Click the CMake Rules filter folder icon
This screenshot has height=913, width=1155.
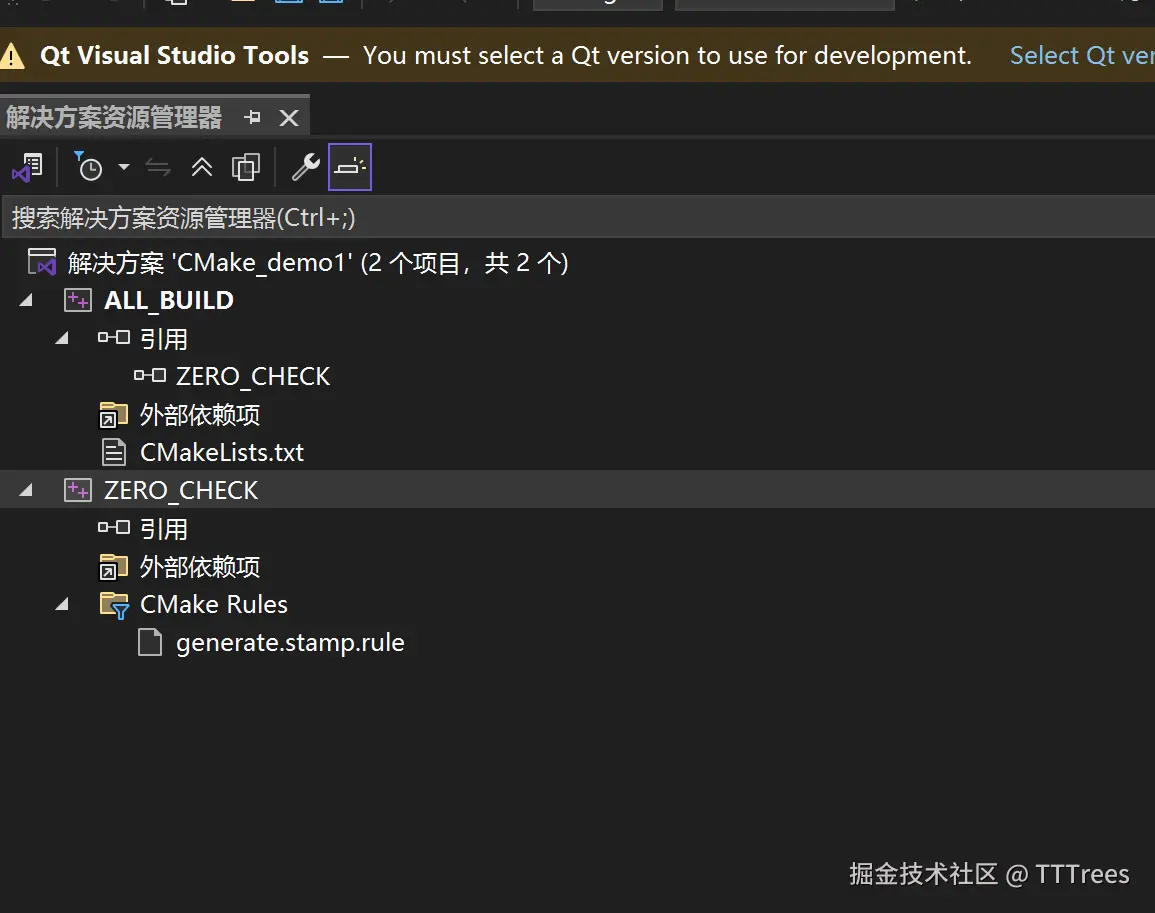pyautogui.click(x=114, y=605)
